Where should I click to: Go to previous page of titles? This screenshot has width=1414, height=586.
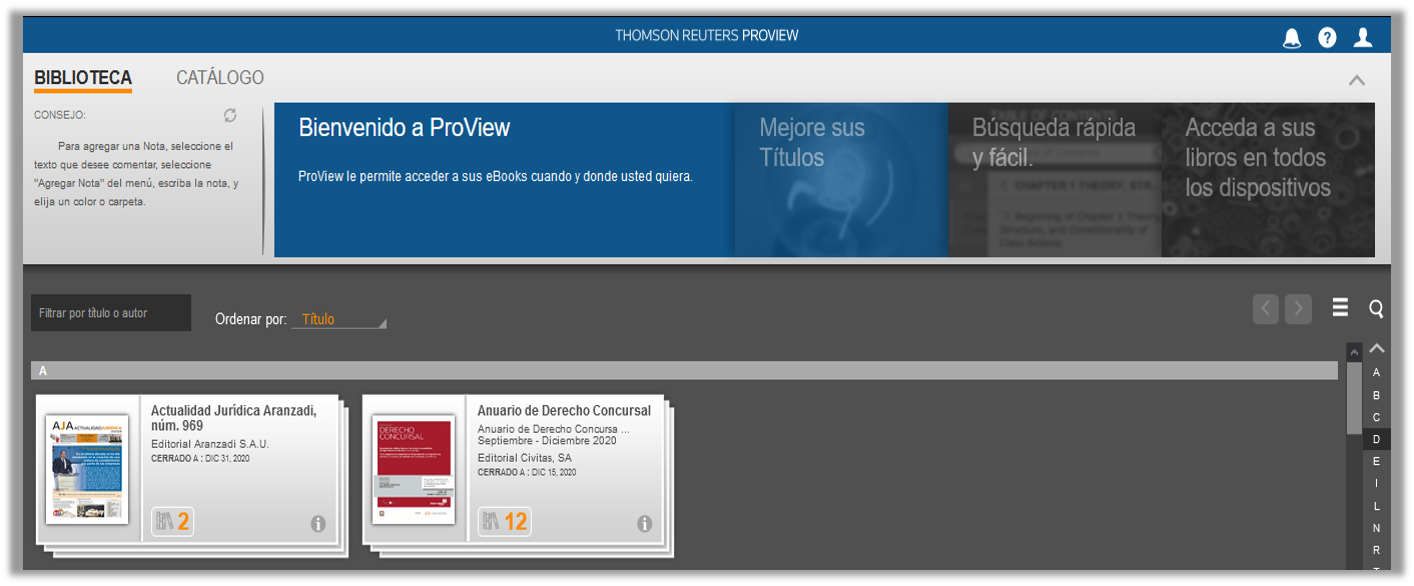click(x=1266, y=309)
